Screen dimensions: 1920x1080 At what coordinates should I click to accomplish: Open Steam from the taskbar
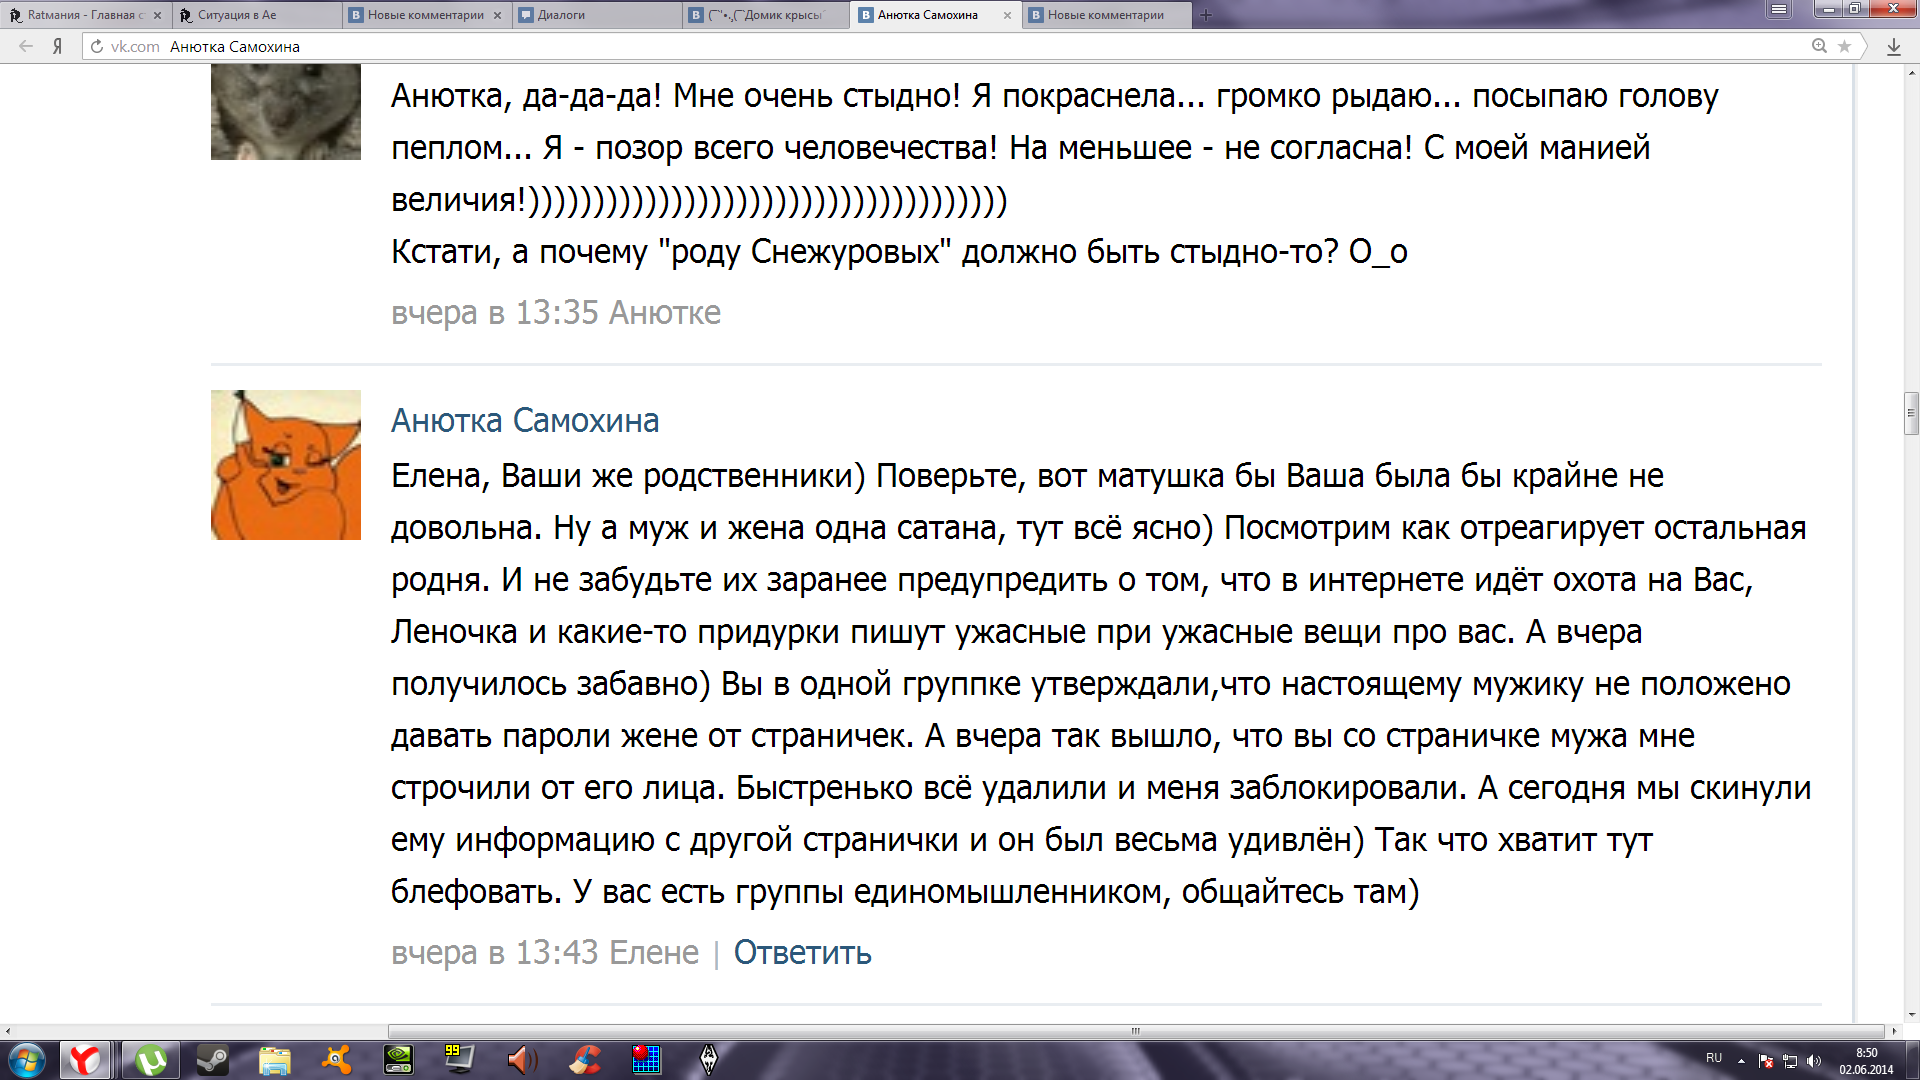[x=212, y=1059]
